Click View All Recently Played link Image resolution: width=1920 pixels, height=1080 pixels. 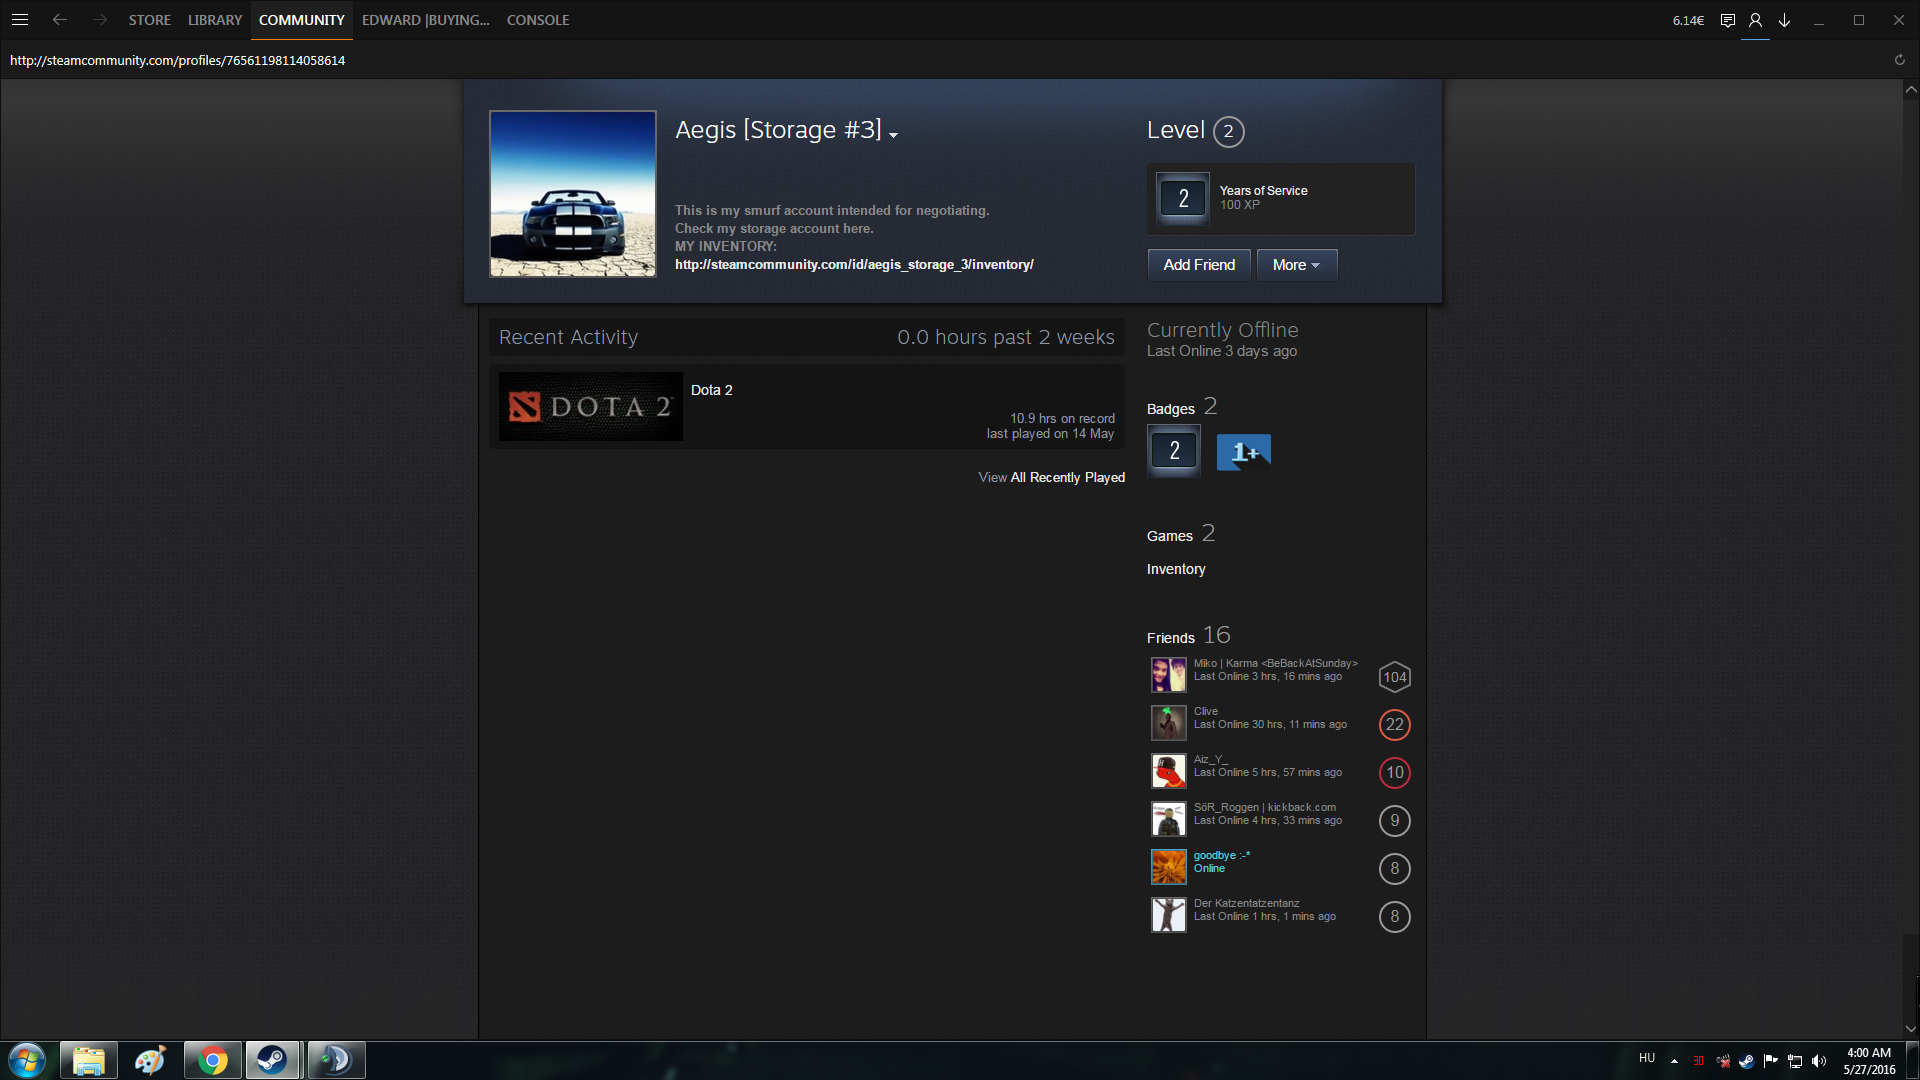[x=1051, y=478]
